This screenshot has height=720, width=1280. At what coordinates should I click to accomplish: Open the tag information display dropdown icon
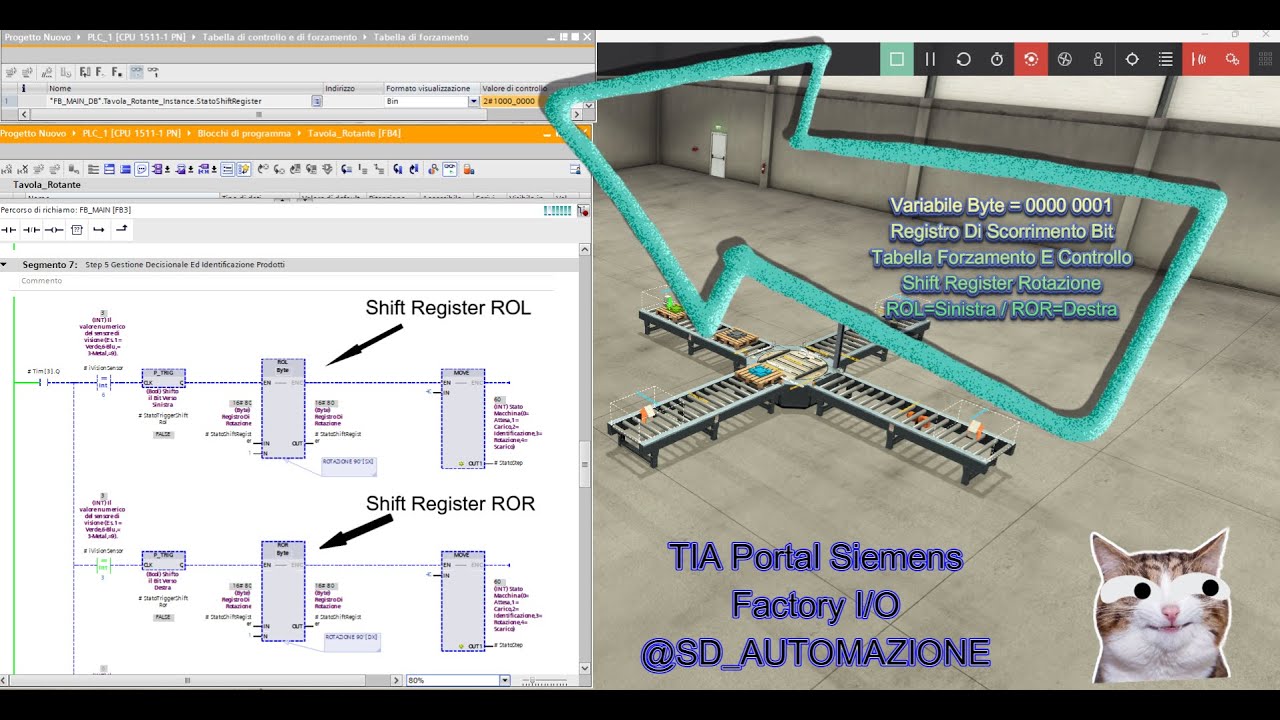184,169
